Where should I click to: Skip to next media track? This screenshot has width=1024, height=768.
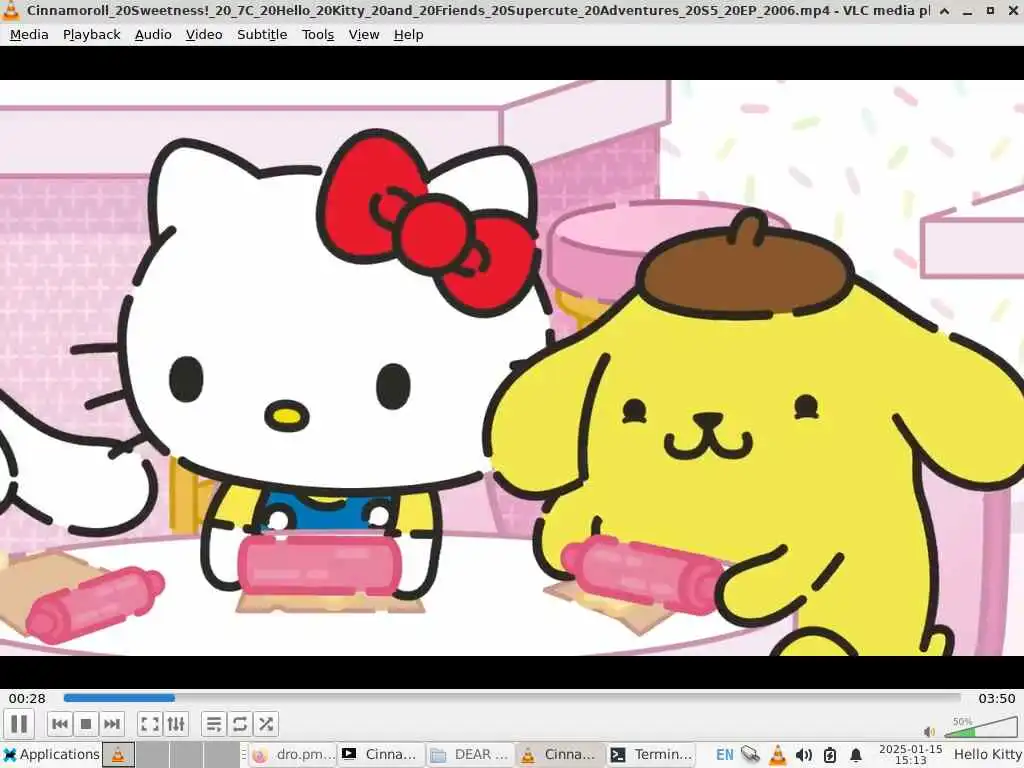[112, 724]
